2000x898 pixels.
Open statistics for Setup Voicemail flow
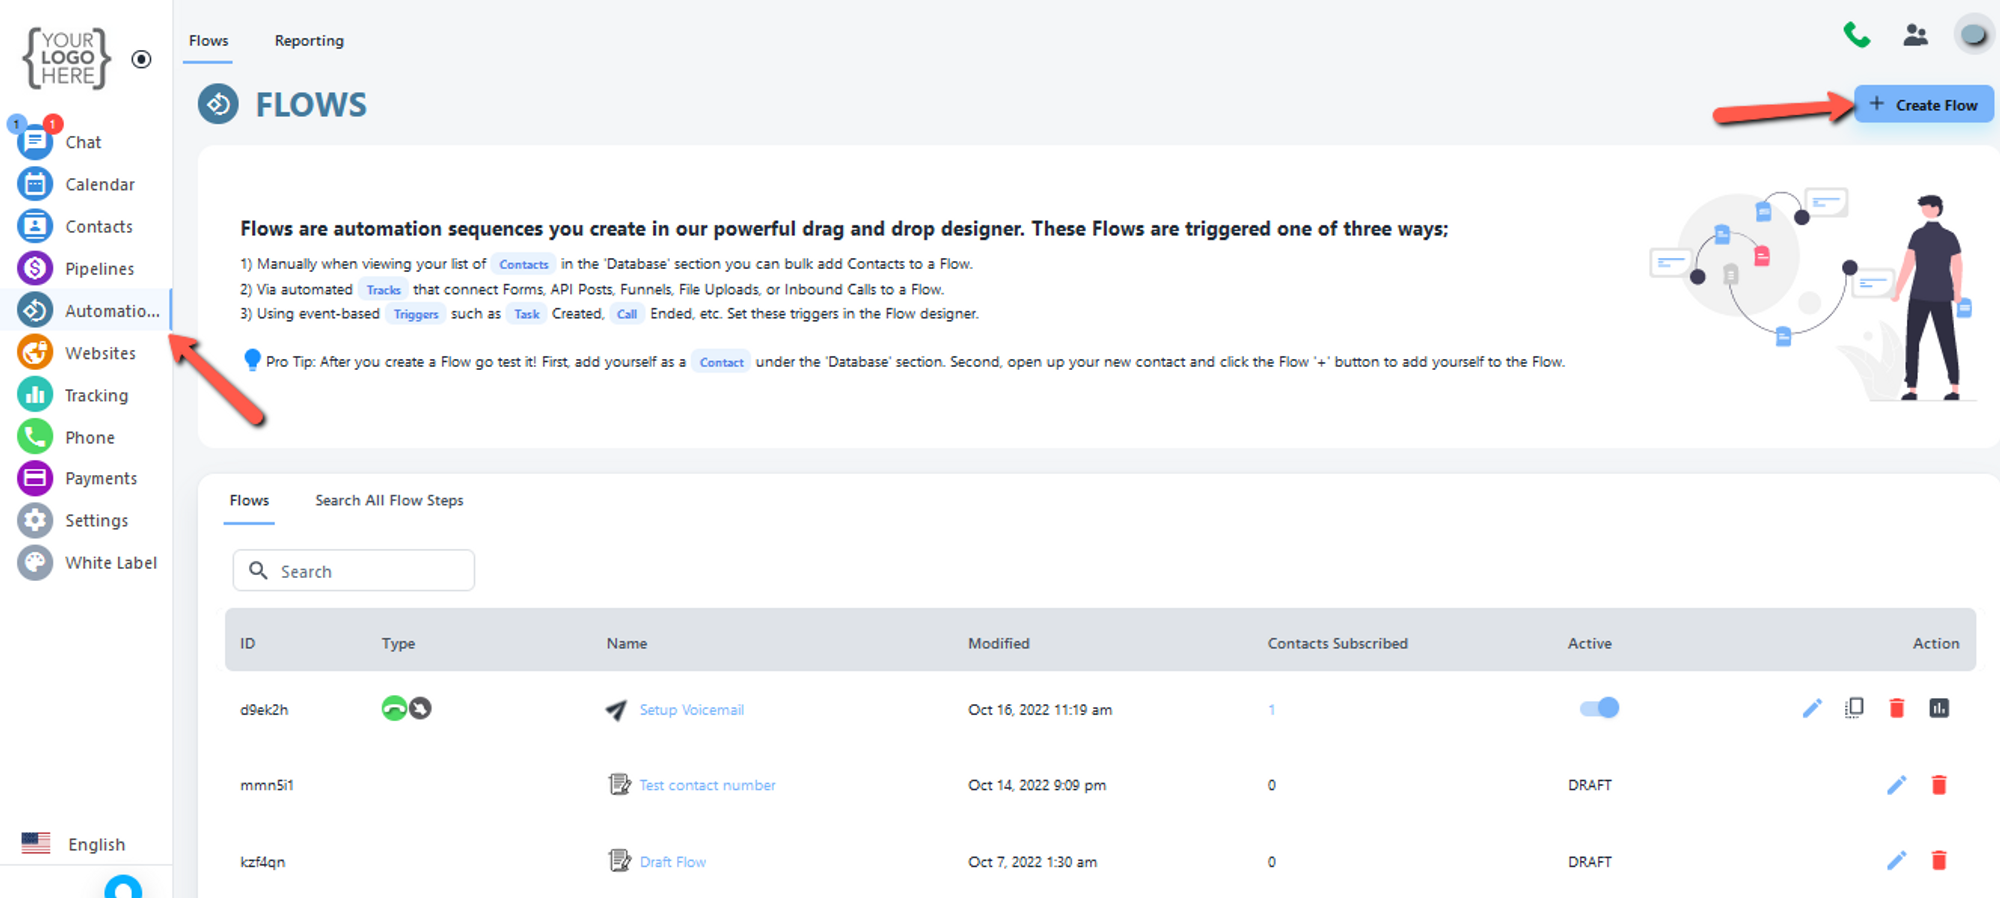tap(1938, 708)
